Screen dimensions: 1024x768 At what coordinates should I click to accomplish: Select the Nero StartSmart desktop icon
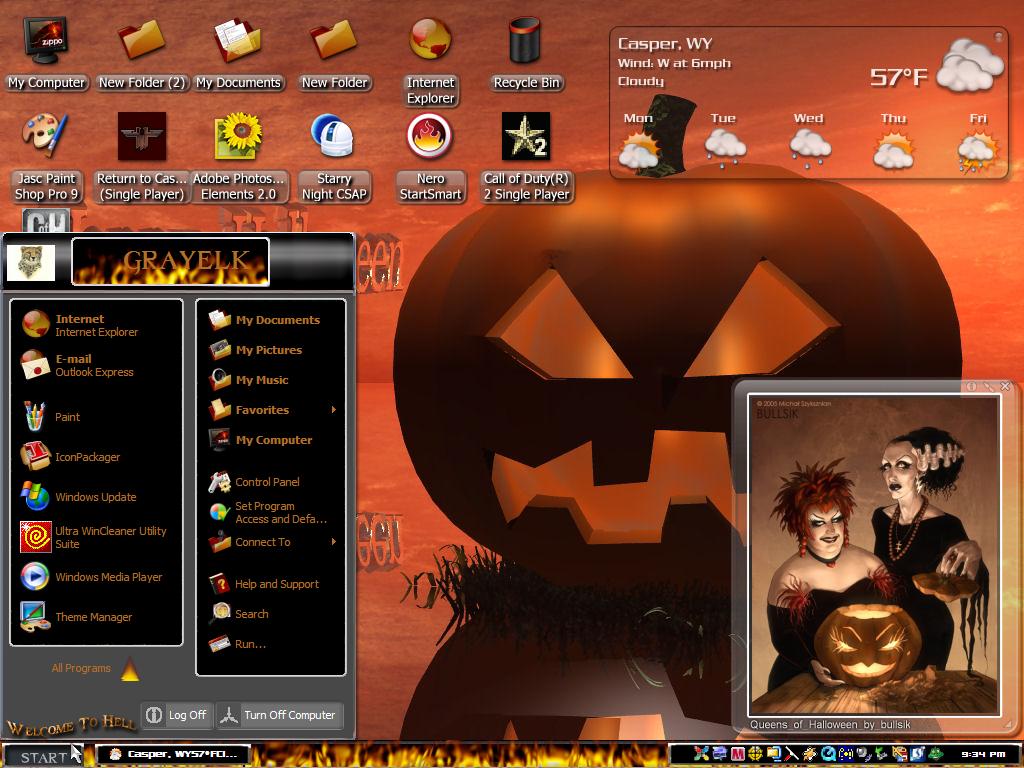tap(430, 157)
